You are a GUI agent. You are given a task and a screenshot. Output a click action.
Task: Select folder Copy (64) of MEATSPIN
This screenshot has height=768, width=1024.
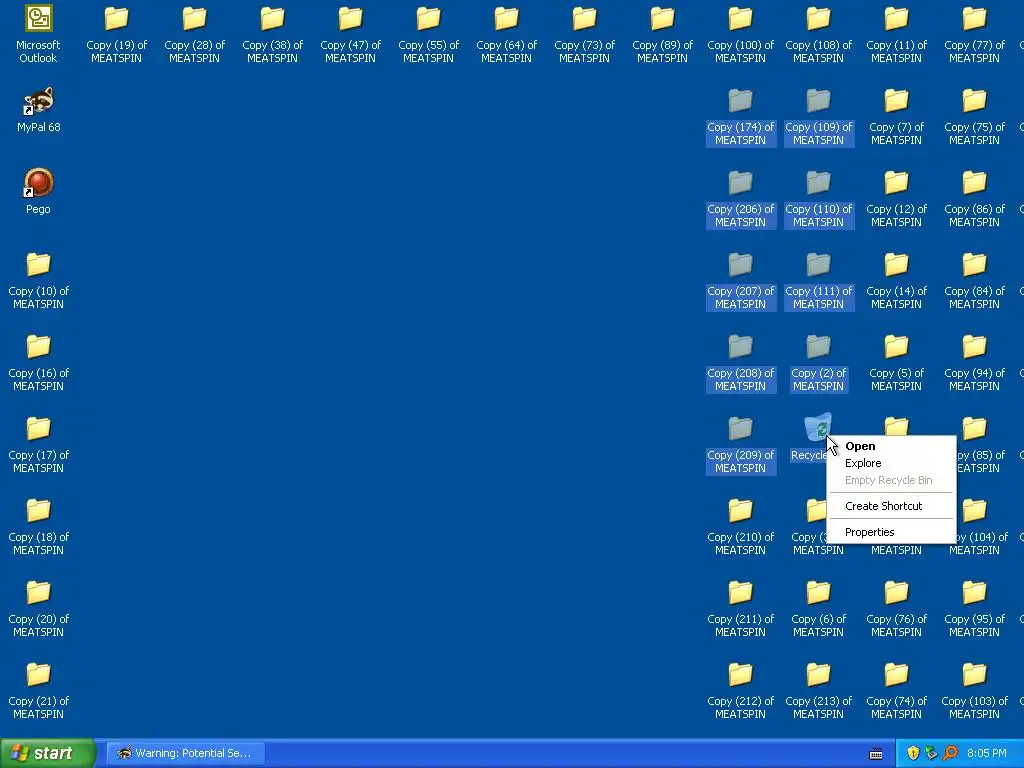pyautogui.click(x=506, y=34)
